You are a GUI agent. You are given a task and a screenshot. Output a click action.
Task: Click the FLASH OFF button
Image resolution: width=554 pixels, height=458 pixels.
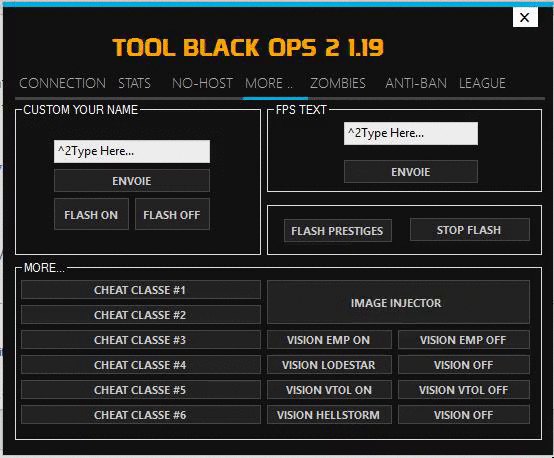pyautogui.click(x=172, y=215)
